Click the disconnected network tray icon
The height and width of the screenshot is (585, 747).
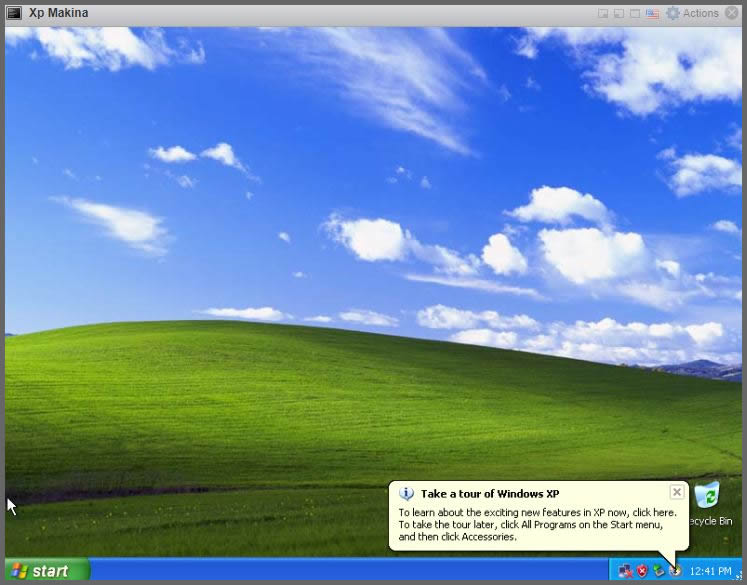click(x=625, y=571)
